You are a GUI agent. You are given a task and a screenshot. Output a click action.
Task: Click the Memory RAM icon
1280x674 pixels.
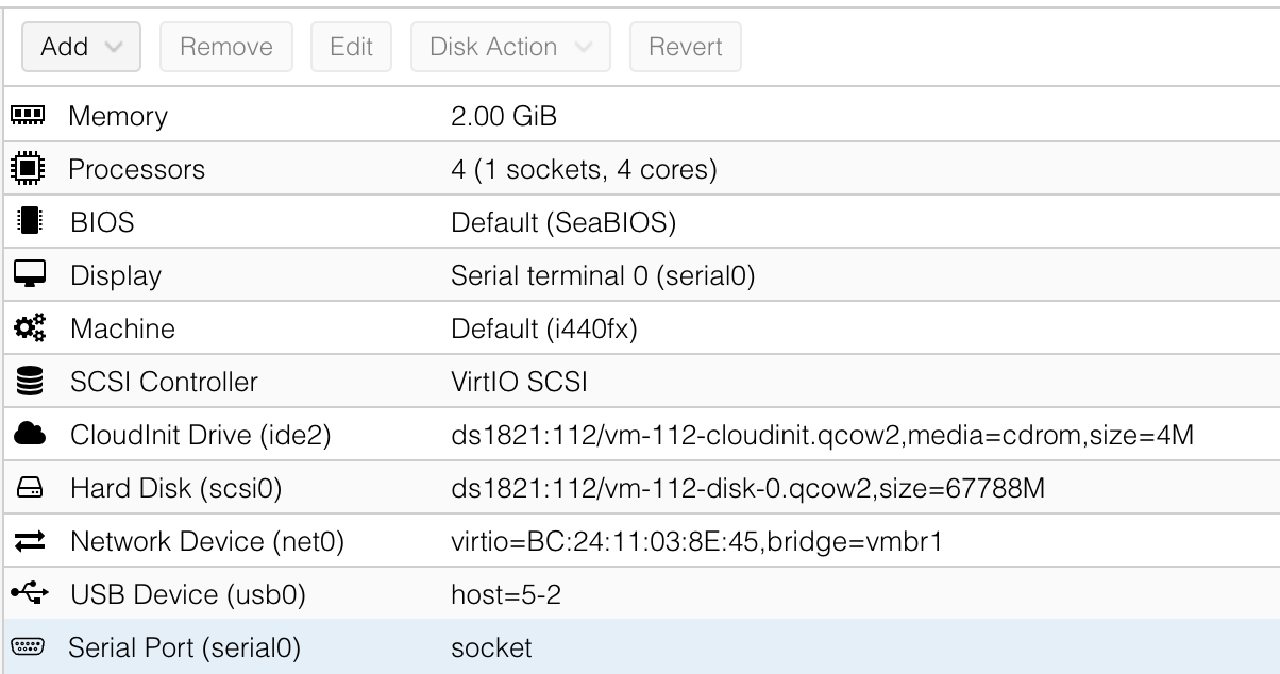point(29,116)
